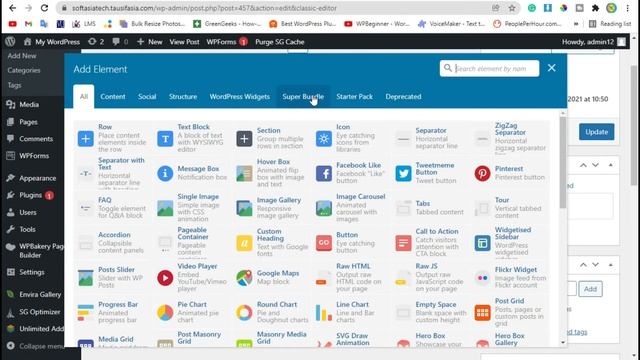Viewport: 640px width, 360px height.
Task: Open View Post in admin bar
Action: [x=184, y=42]
